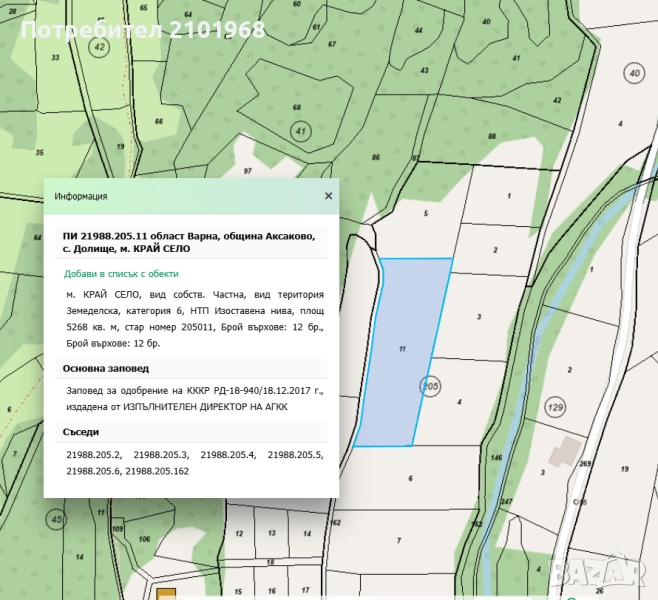Click the orange square marker at bottom
This screenshot has width=658, height=600.
164,594
